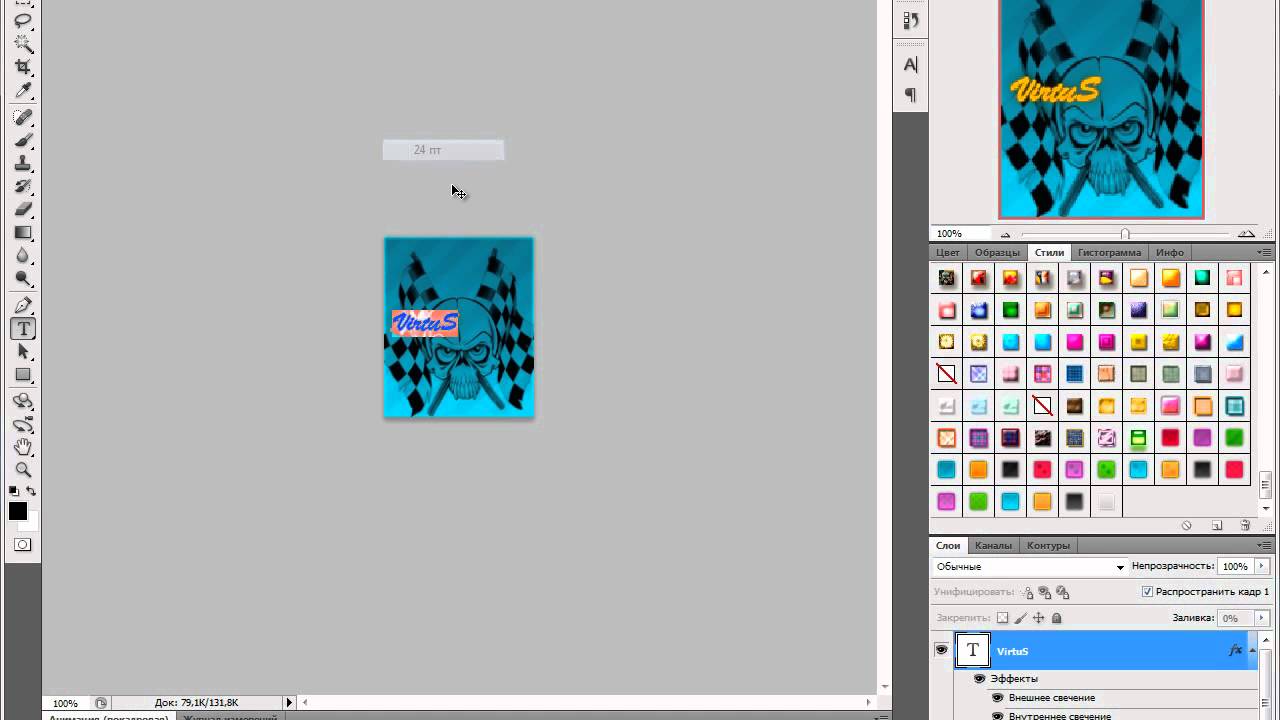Open the Обычные blend mode dropdown
1280x720 pixels.
coord(1030,566)
